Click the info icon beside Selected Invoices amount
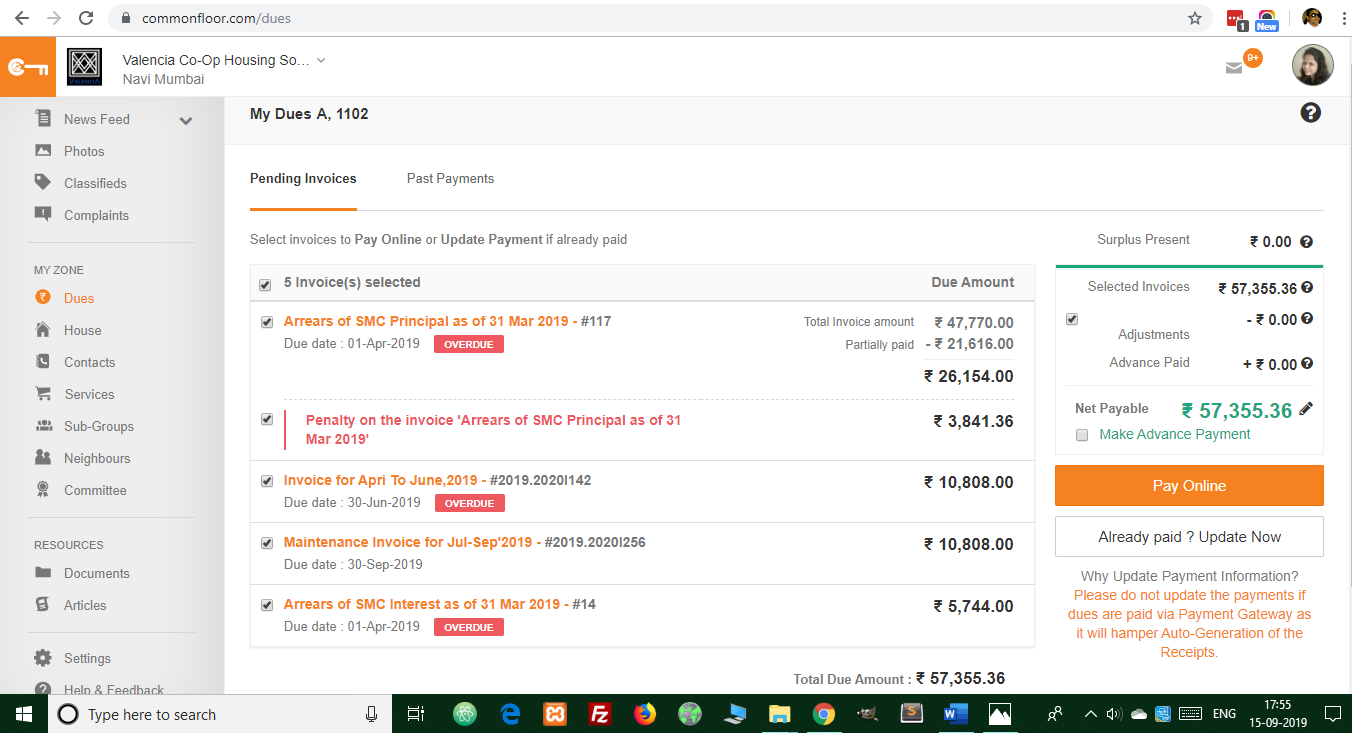 (1307, 288)
